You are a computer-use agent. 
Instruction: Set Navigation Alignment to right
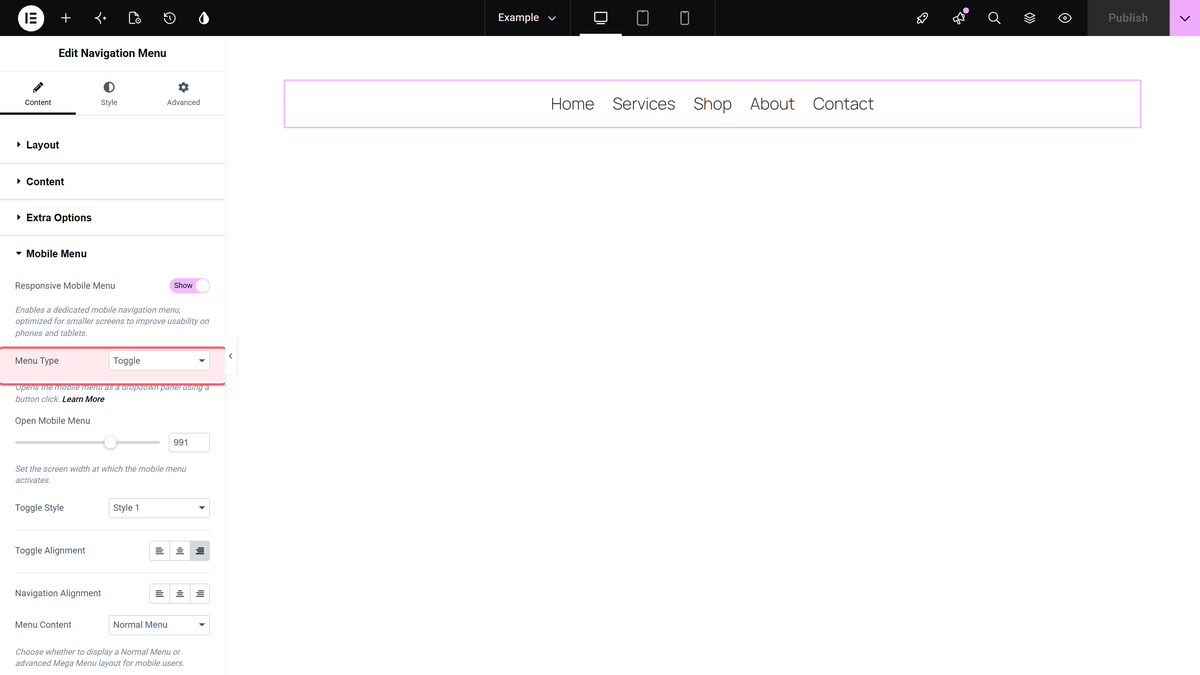click(x=200, y=594)
